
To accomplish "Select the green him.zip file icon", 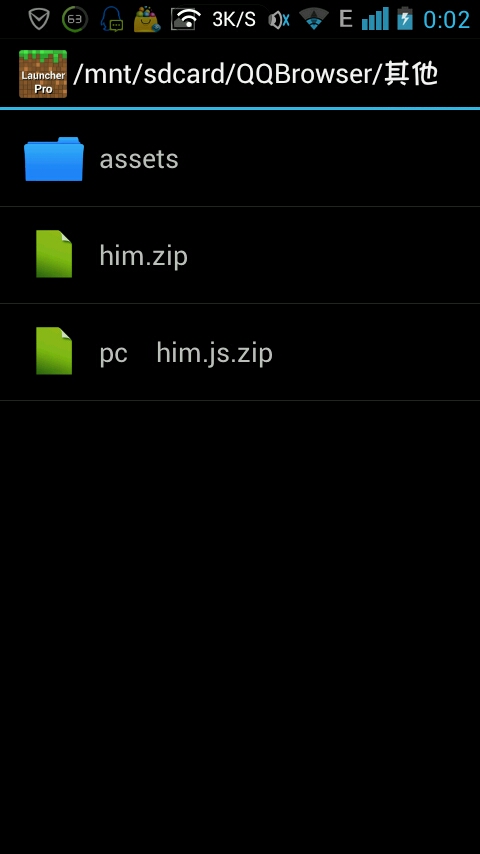I will [x=54, y=254].
